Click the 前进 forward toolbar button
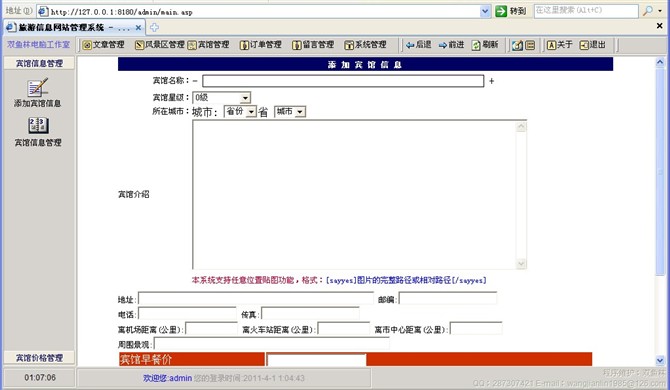The width and height of the screenshot is (670, 390). (451, 44)
